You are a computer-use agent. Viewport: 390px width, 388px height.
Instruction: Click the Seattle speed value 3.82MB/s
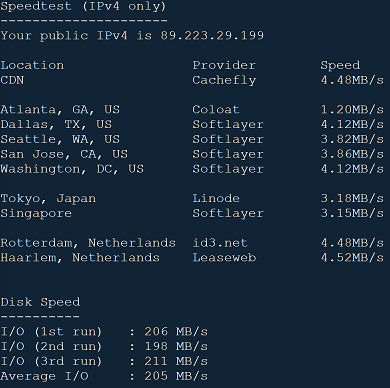point(352,139)
